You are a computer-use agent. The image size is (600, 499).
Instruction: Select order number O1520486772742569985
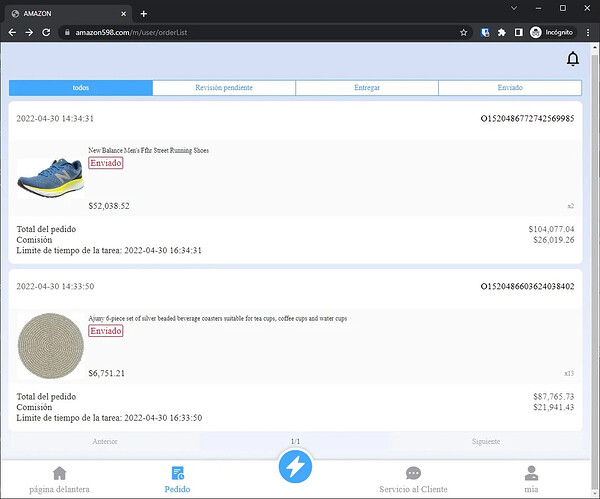527,119
